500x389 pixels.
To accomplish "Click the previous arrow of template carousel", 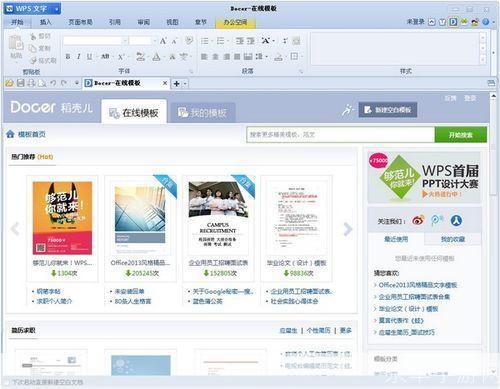I will click(15, 229).
